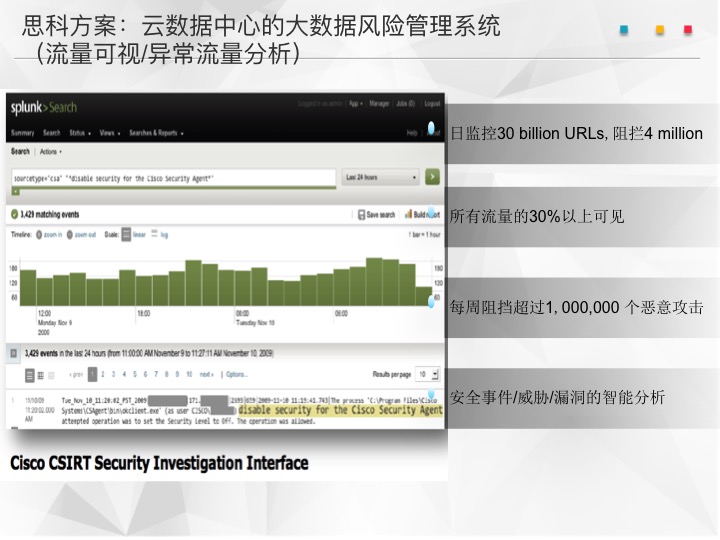
Task: Open the App dropdown menu
Action: click(x=355, y=104)
